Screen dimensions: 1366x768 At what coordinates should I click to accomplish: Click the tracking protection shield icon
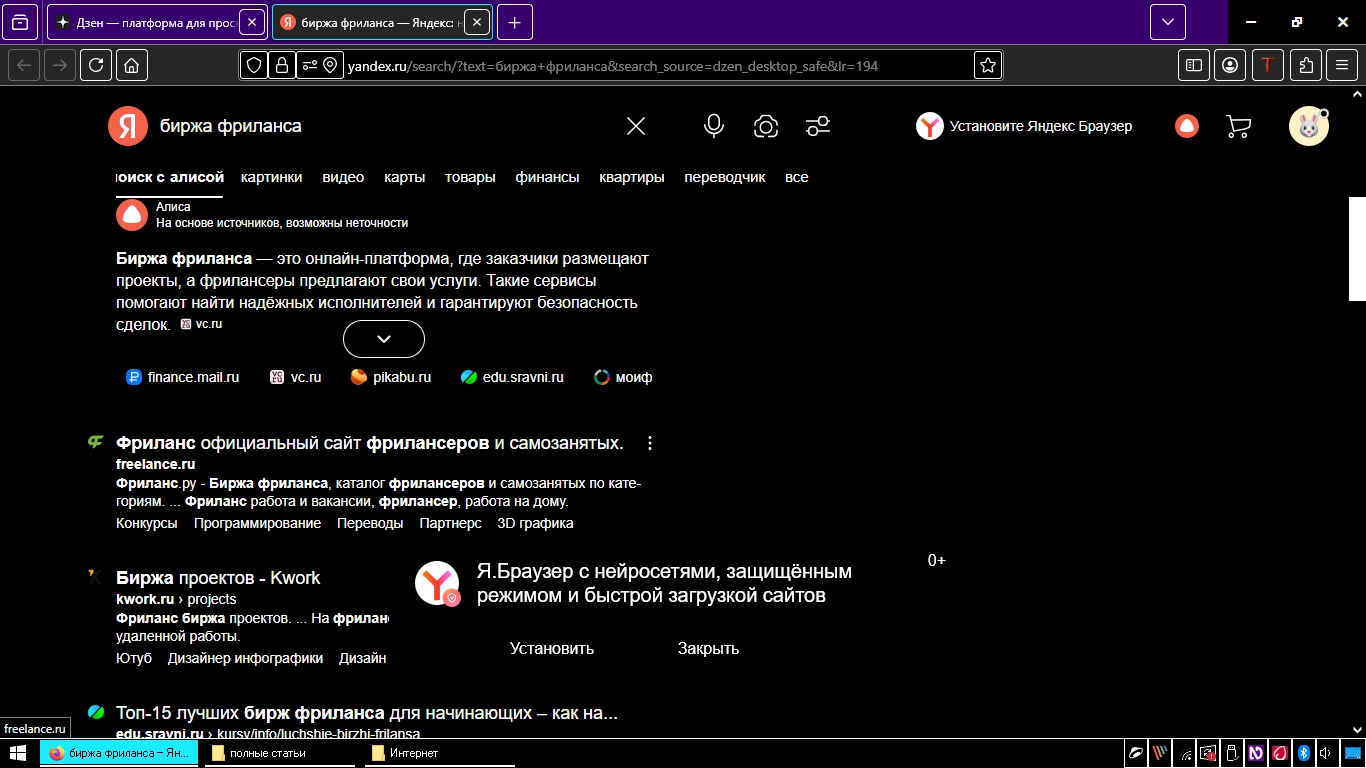click(255, 65)
